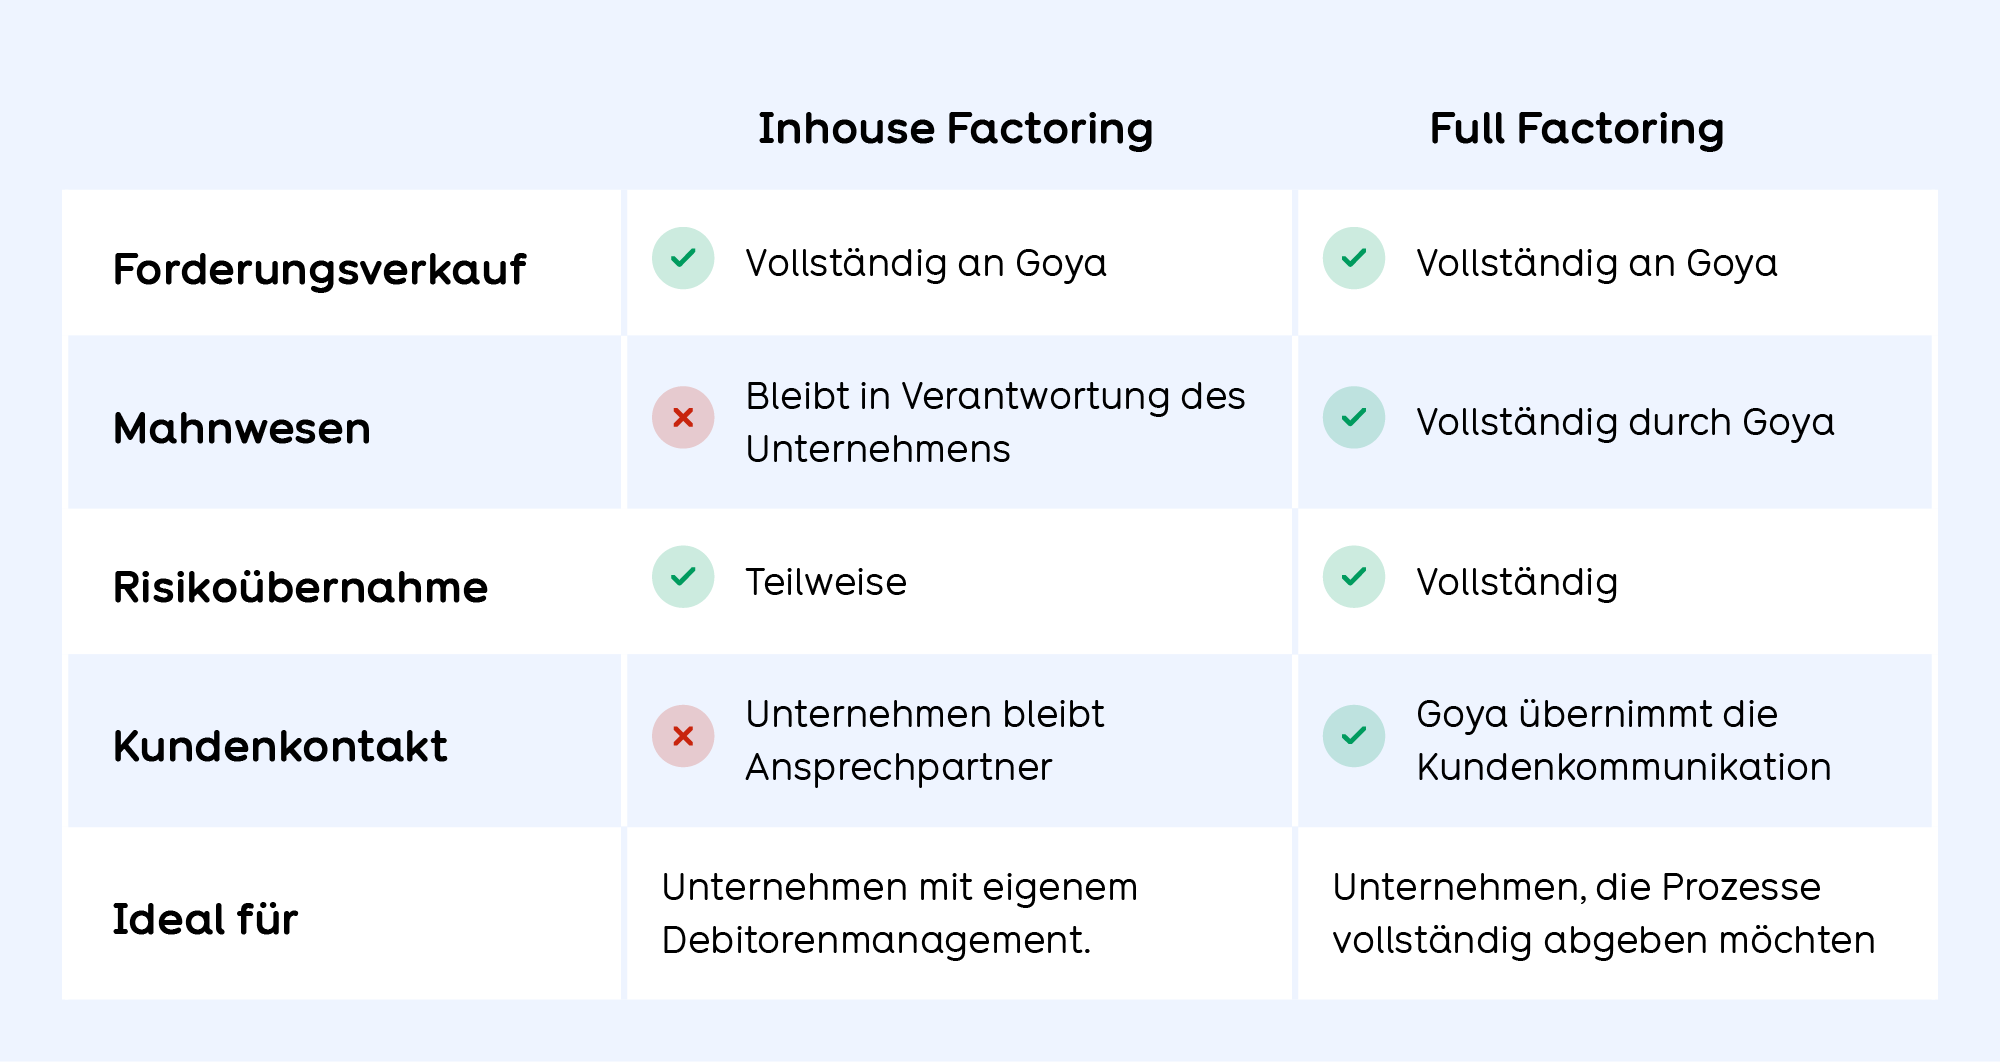The width and height of the screenshot is (2000, 1062).
Task: Click the checkmark icon next to Teilweise
Action: tap(683, 577)
